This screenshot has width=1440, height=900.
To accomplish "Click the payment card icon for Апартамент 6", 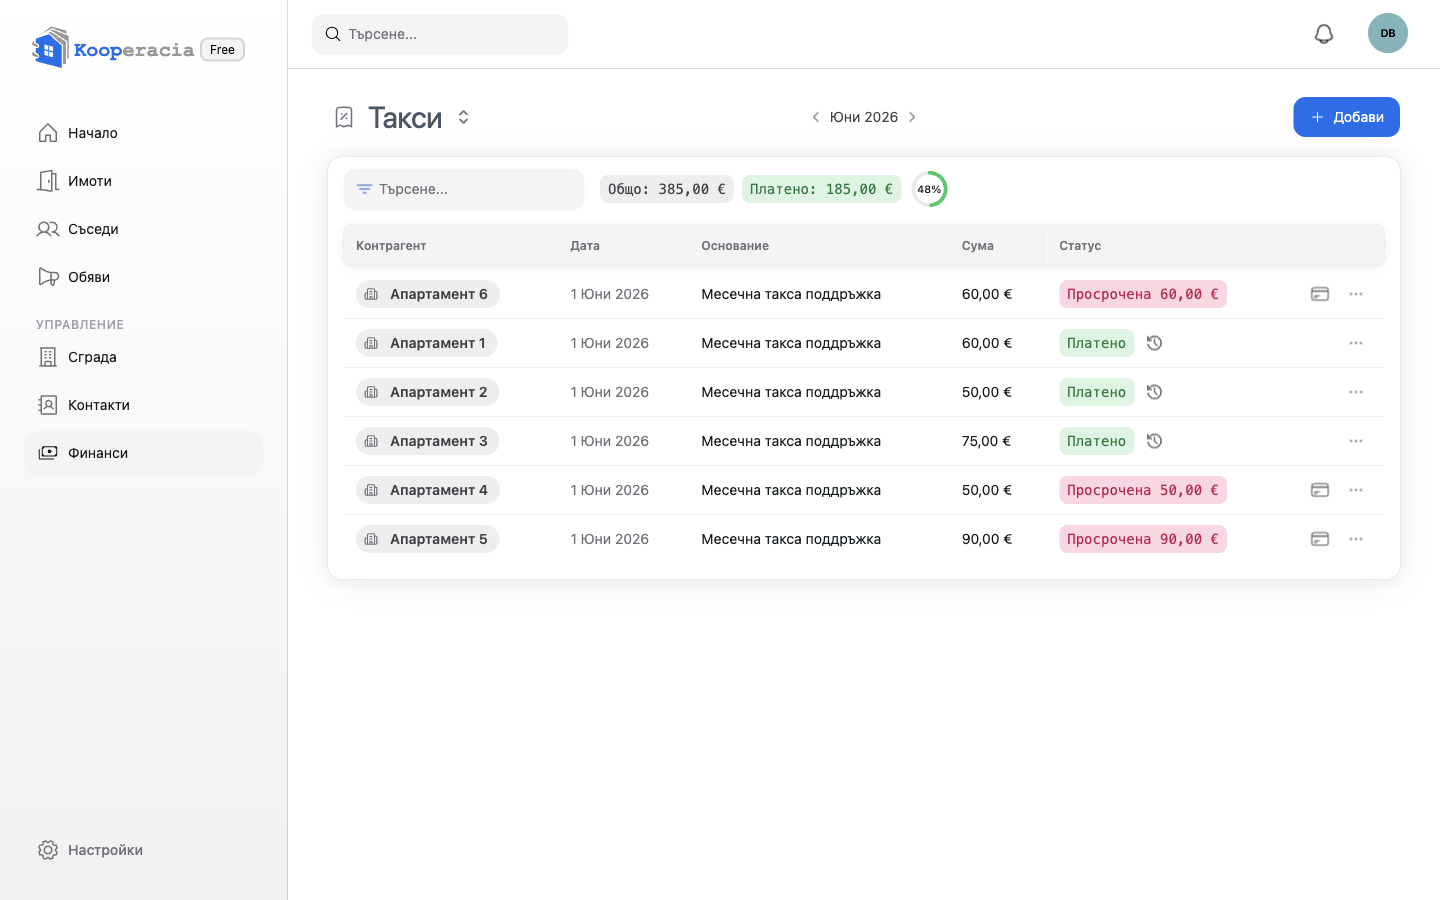I will point(1320,294).
